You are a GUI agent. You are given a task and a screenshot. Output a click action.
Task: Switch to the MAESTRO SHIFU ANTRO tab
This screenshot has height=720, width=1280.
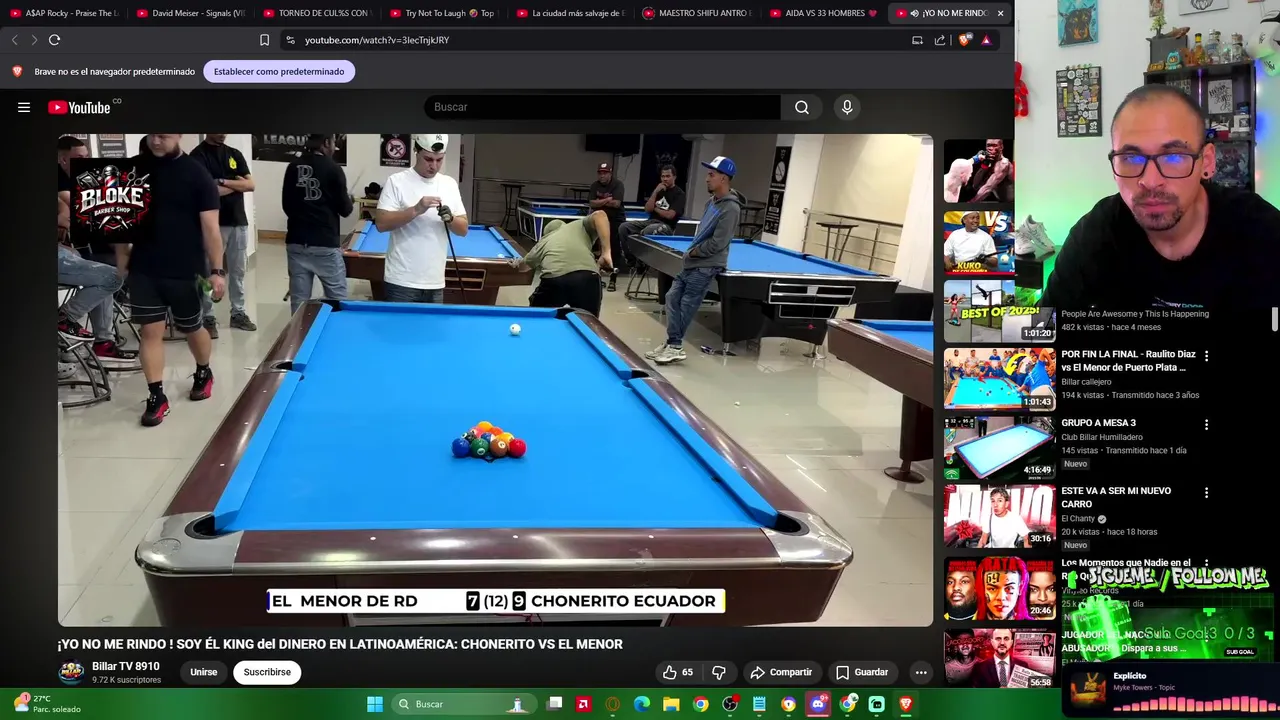(698, 13)
